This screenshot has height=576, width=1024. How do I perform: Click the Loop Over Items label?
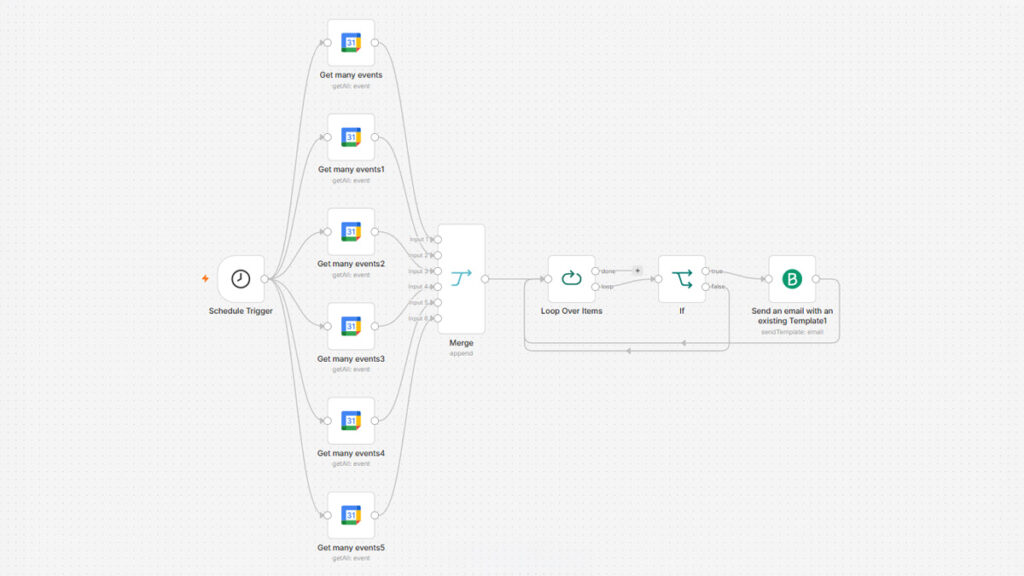[x=571, y=311]
